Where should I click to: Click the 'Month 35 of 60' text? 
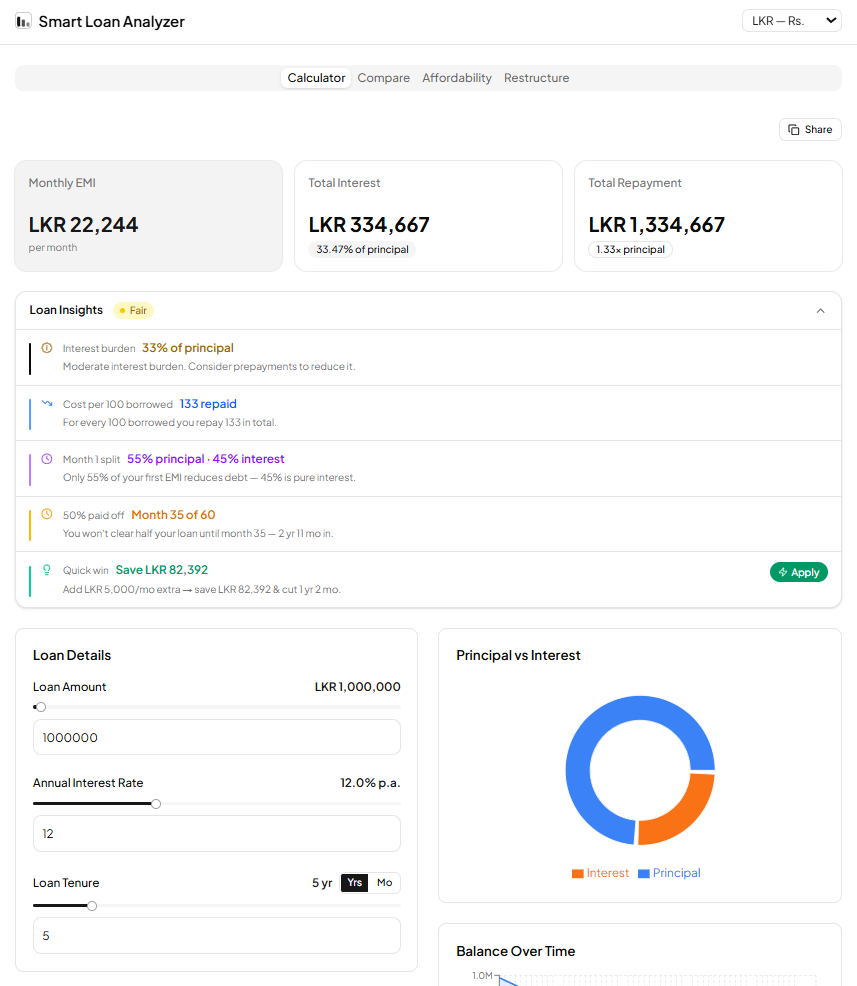[173, 514]
